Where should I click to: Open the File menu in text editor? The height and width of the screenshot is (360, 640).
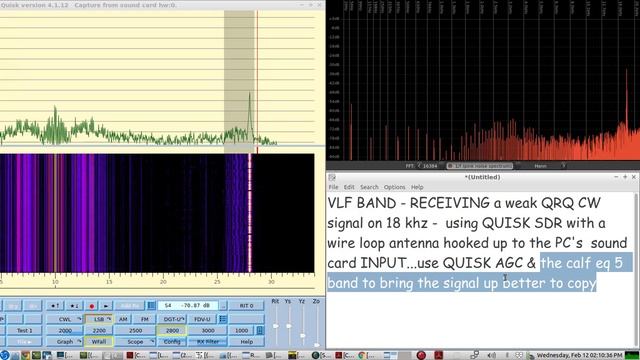coord(333,187)
